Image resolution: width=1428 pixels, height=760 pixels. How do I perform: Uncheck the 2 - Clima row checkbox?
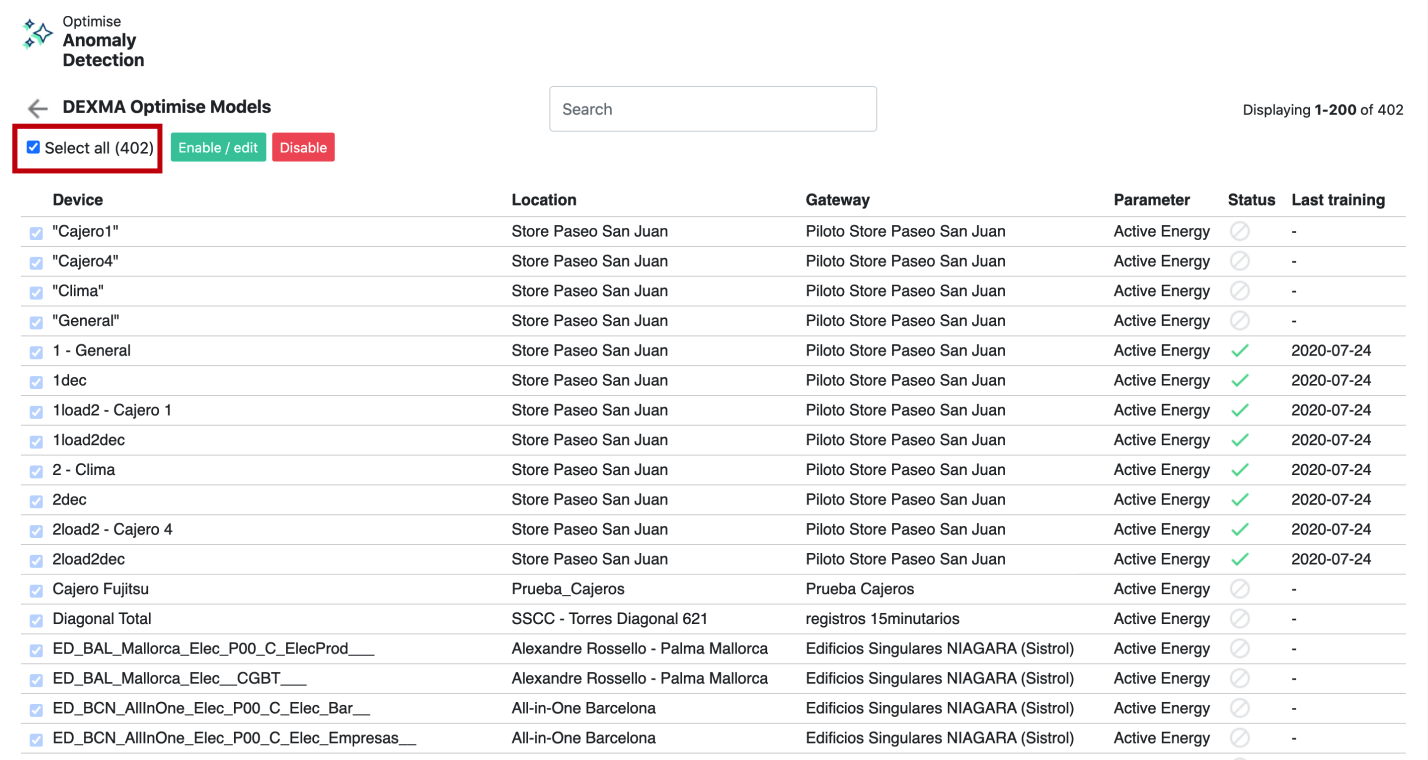coord(36,471)
